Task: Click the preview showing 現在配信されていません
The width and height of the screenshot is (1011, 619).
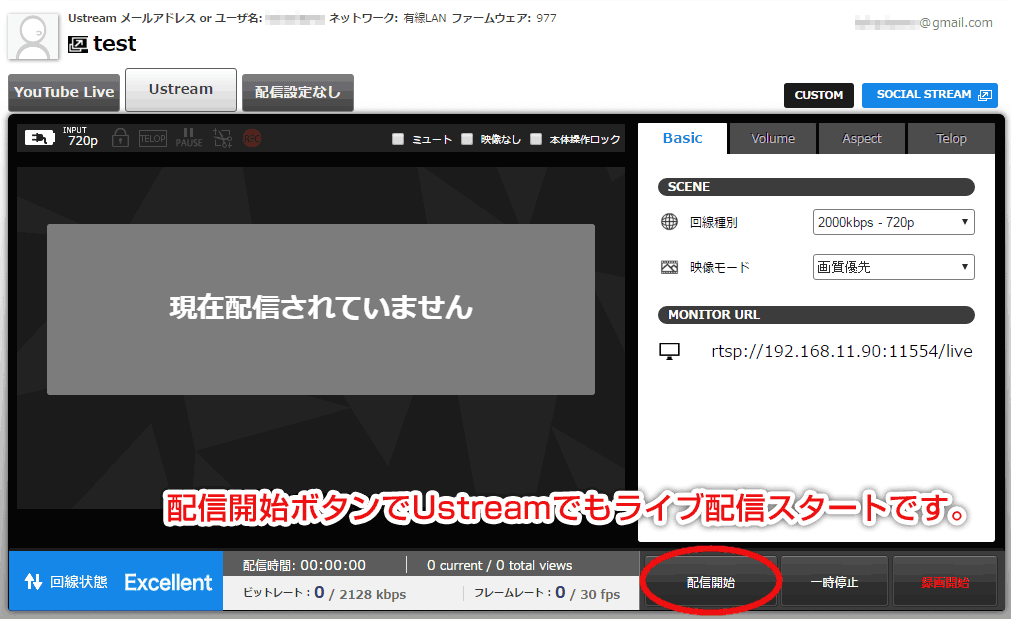Action: click(x=320, y=310)
